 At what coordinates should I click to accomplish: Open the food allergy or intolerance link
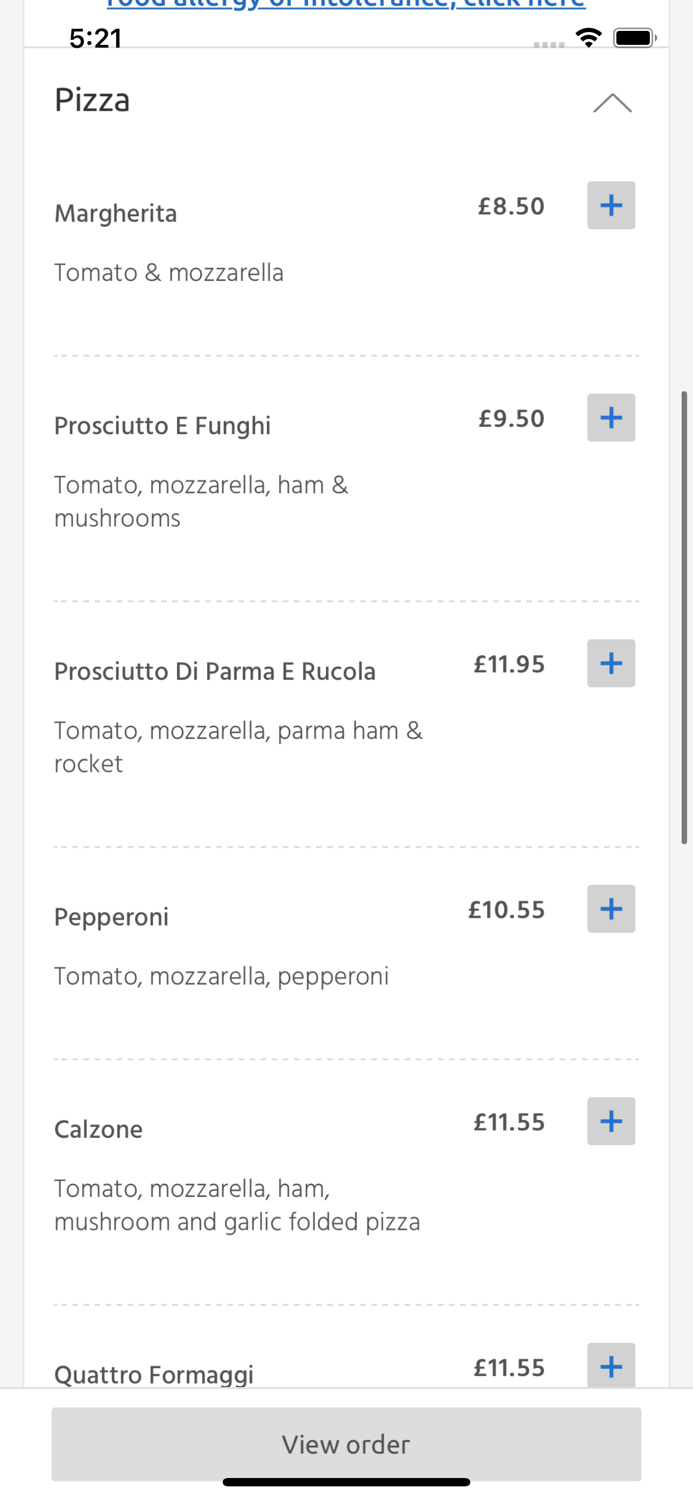(x=345, y=4)
